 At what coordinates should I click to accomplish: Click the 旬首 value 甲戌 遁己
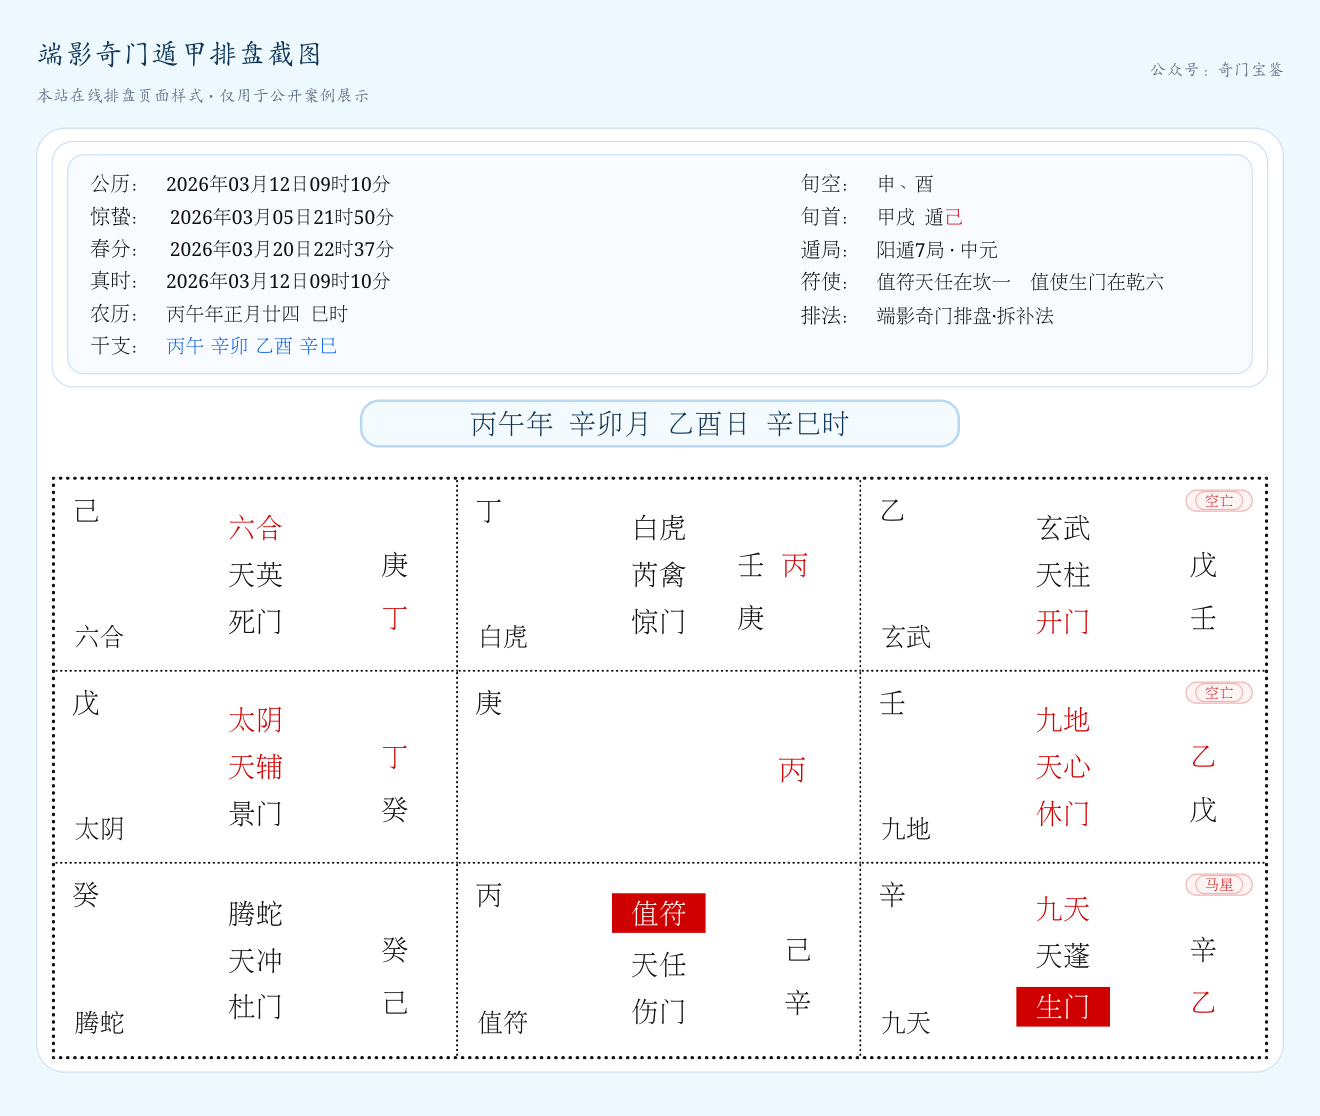[920, 217]
